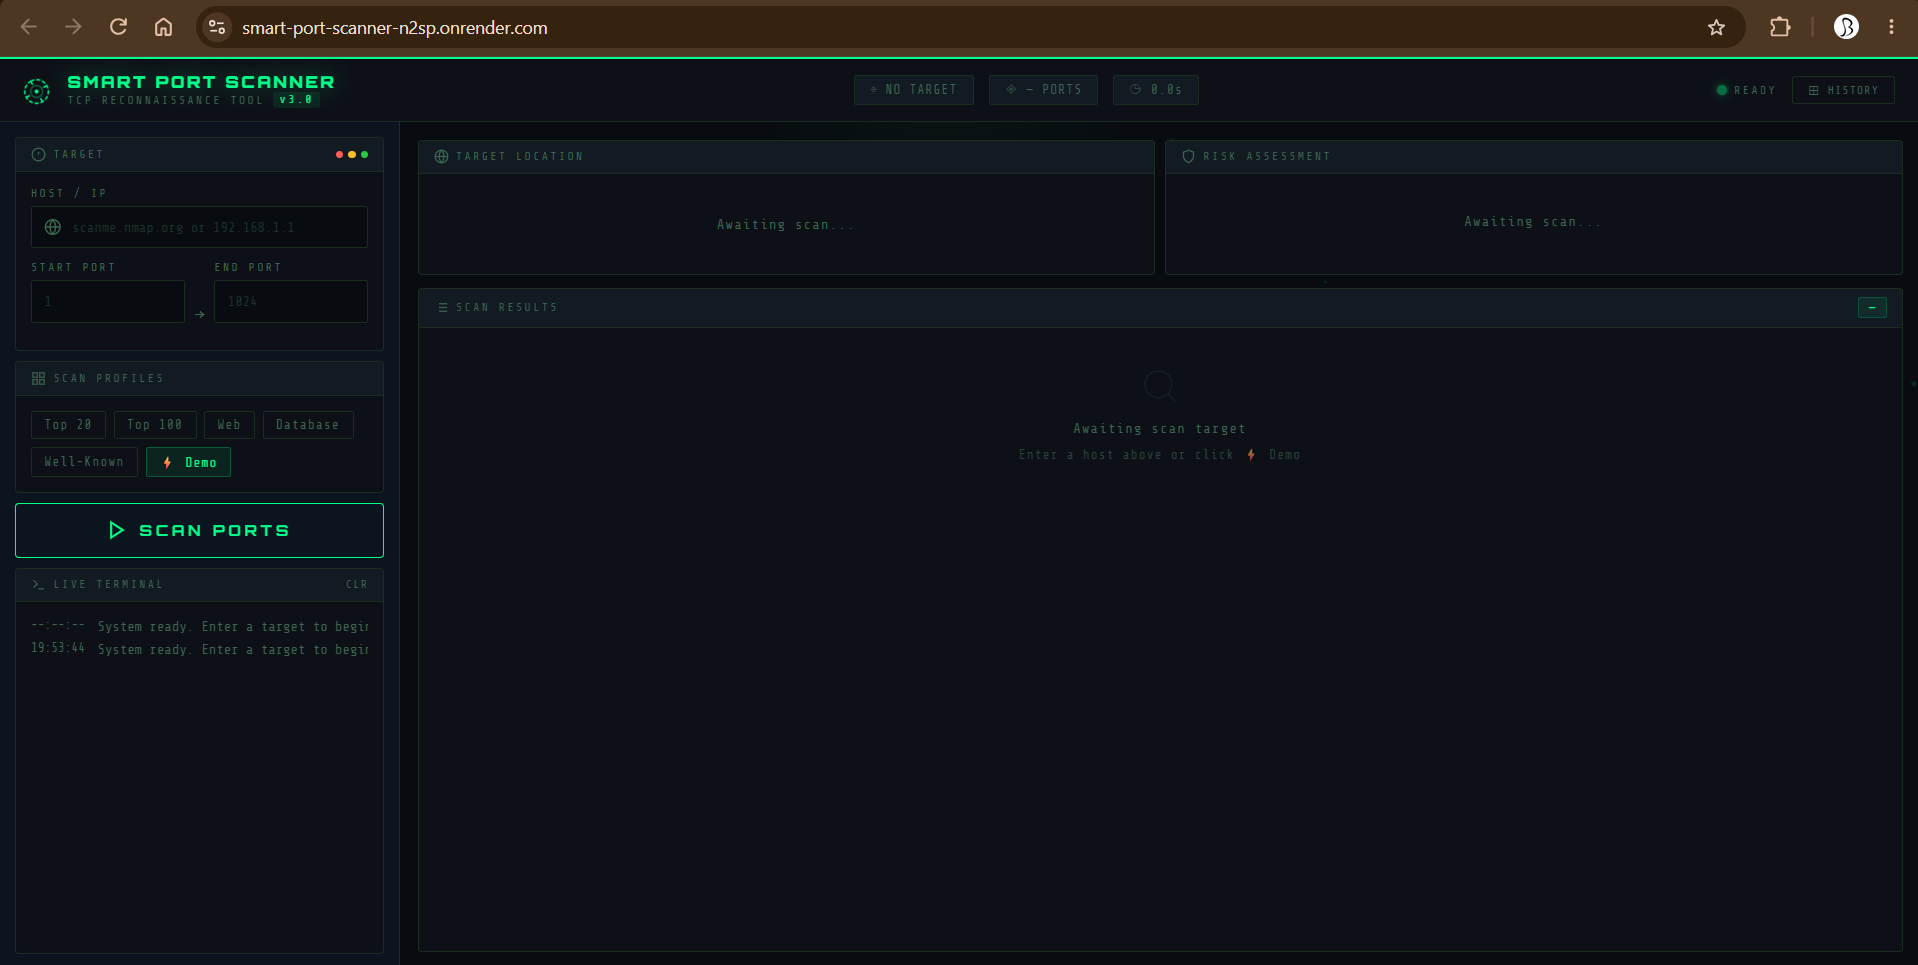Image resolution: width=1918 pixels, height=965 pixels.
Task: View site information icon in address bar
Action: click(217, 27)
